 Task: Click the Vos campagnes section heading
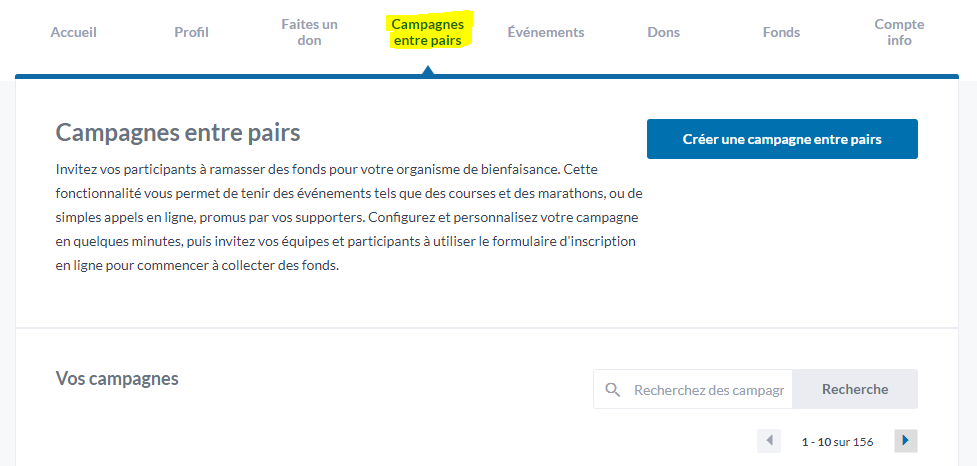coord(117,378)
